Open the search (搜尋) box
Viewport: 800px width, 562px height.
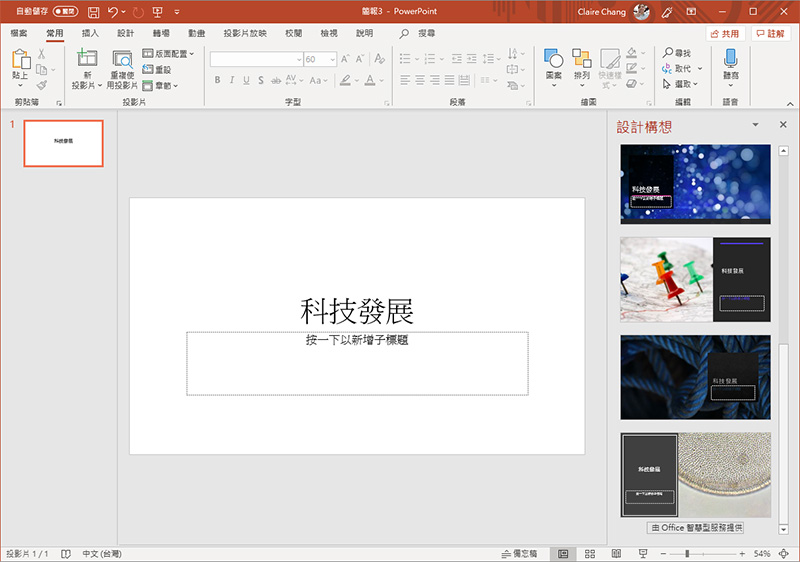pyautogui.click(x=418, y=34)
